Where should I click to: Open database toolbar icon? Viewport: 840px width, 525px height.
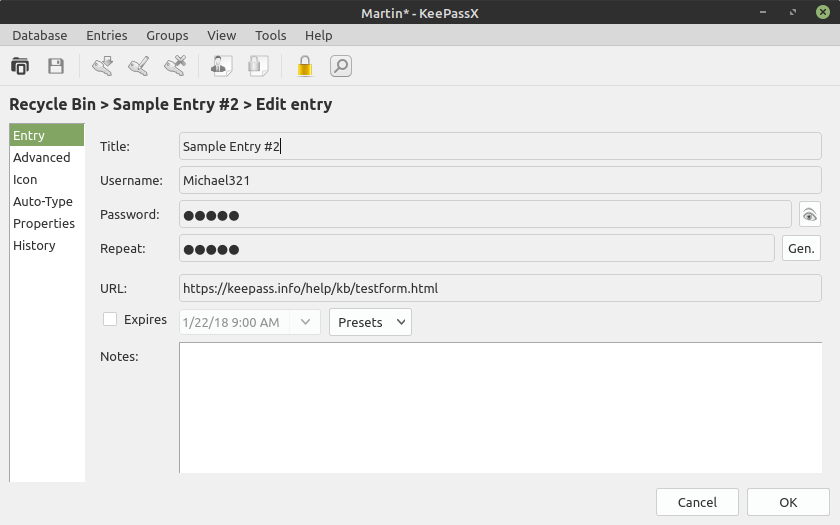(20, 66)
